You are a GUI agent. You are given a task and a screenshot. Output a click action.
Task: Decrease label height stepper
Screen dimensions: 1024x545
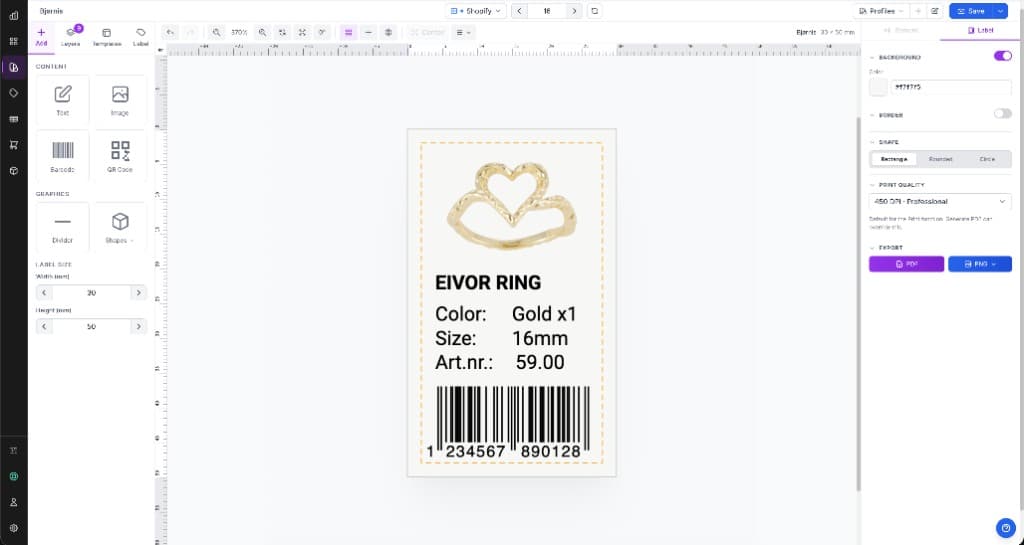click(x=44, y=326)
